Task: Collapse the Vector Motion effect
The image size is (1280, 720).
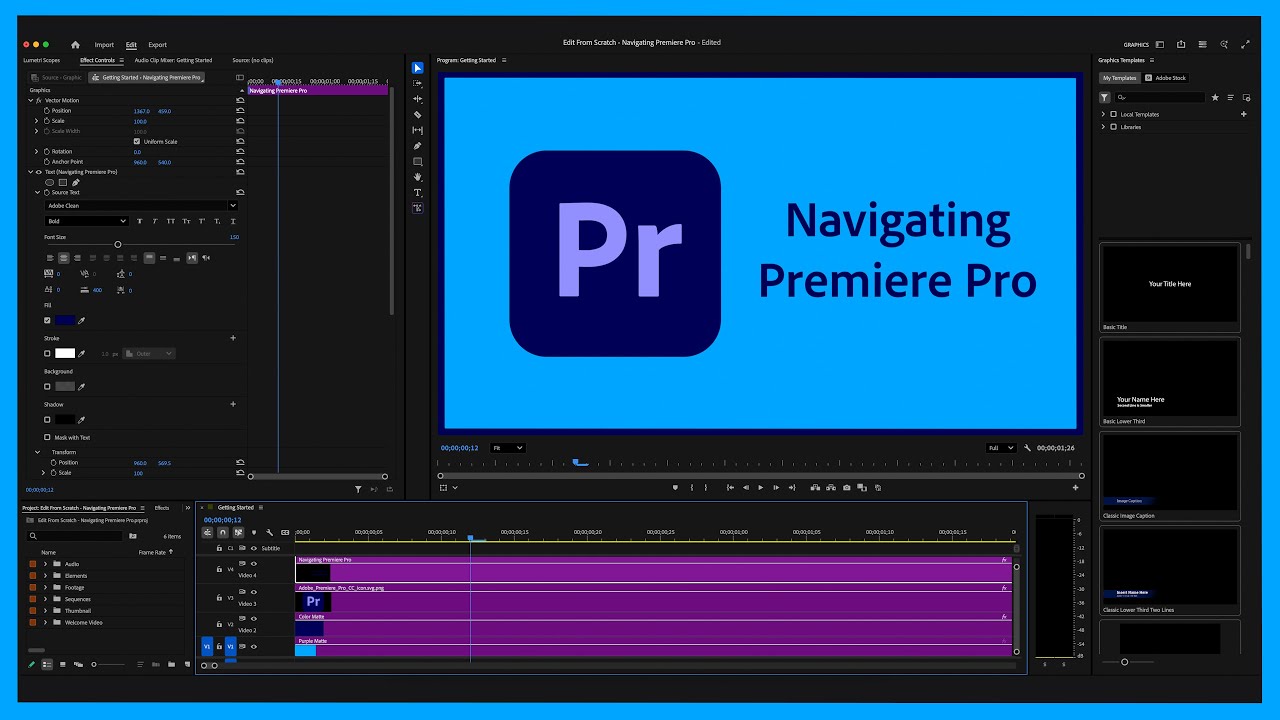Action: [x=31, y=100]
